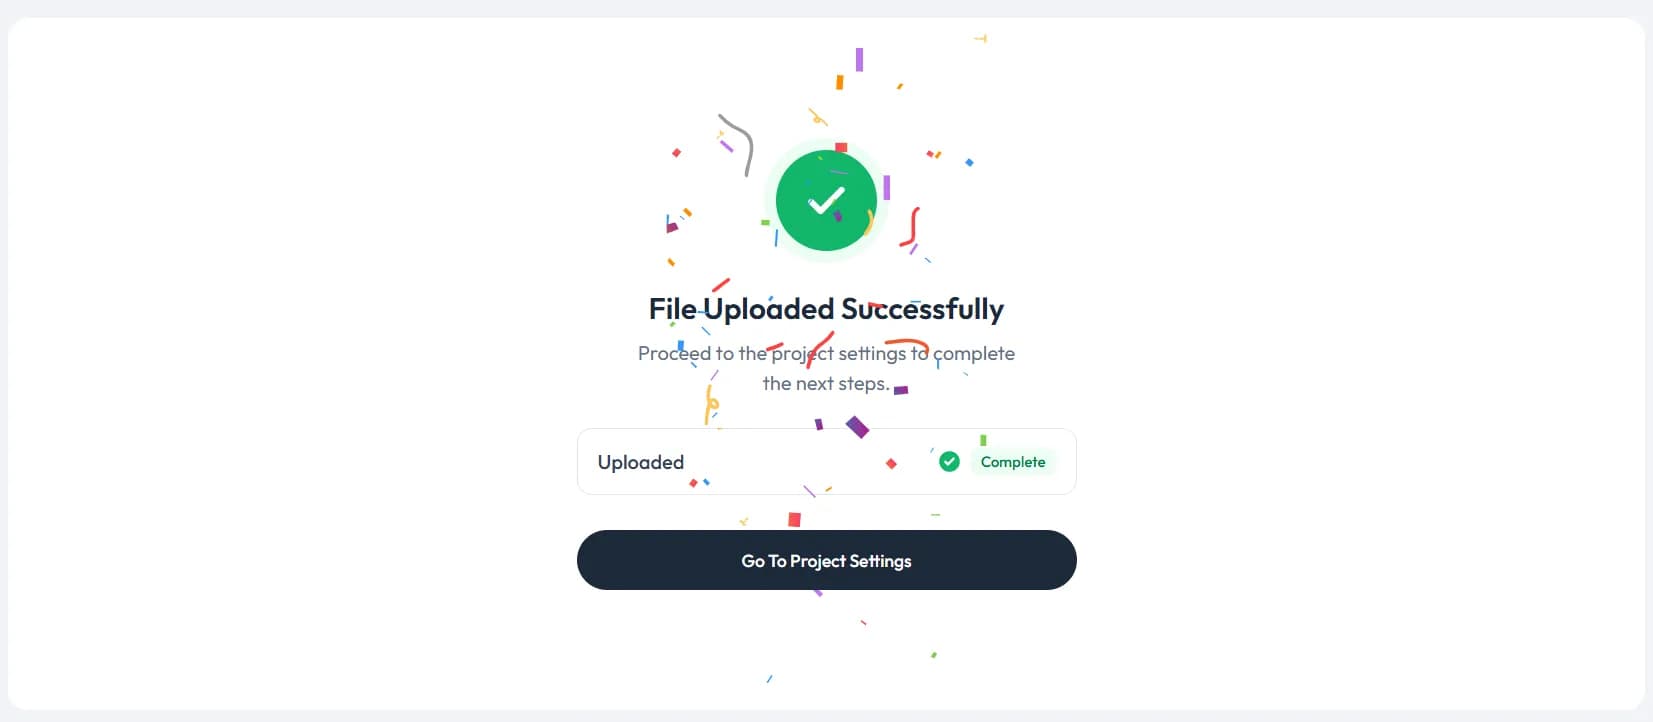The width and height of the screenshot is (1653, 722).
Task: Click the orange confetti piece below purple strip
Action: coord(840,82)
